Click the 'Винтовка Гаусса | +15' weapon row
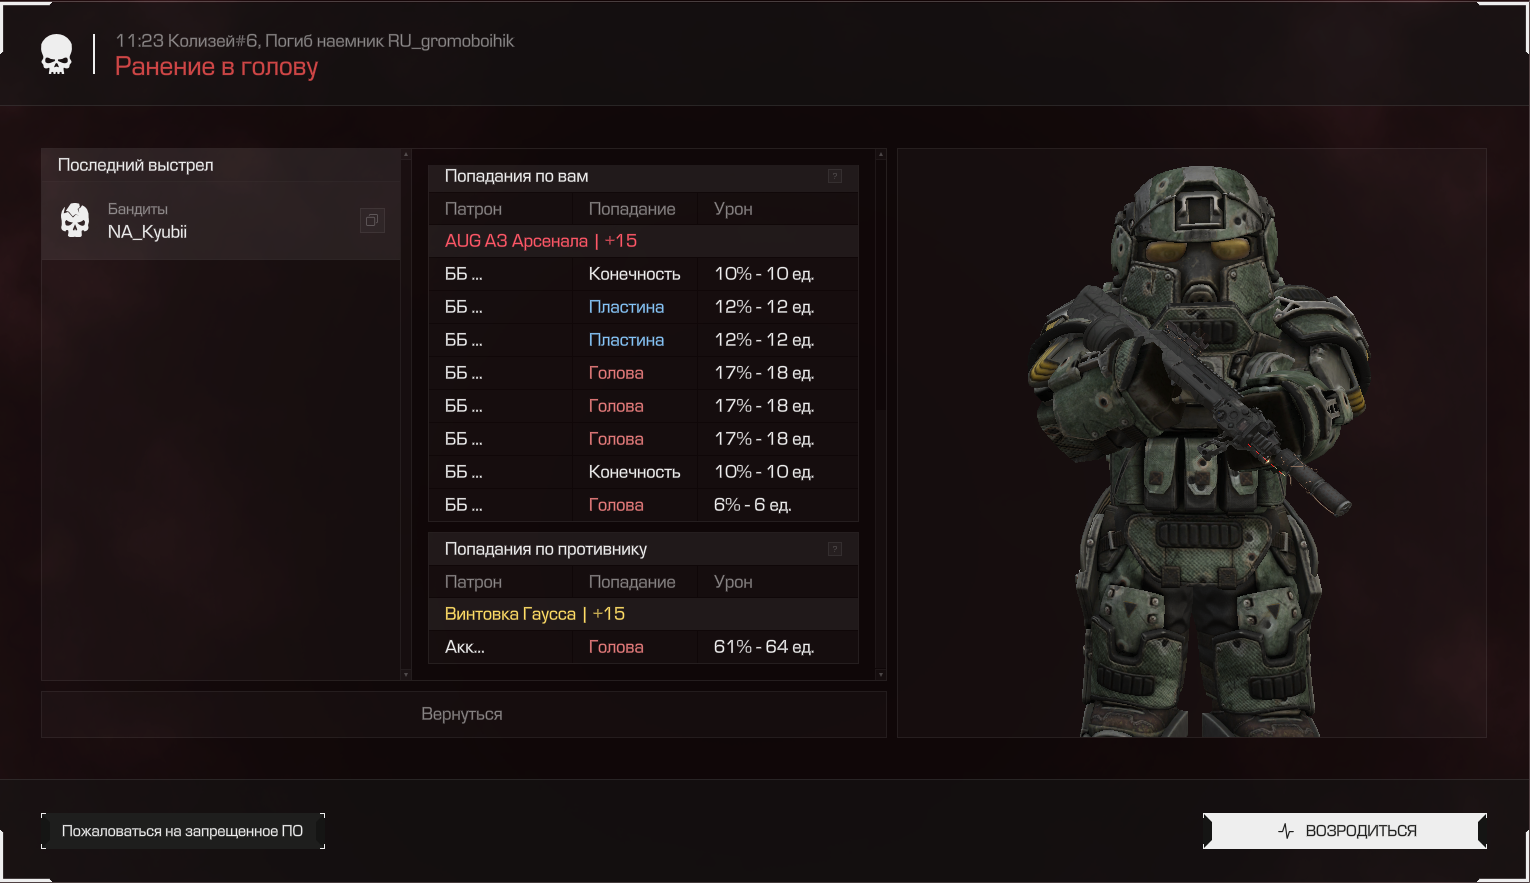Screen dimensions: 1530x883 642,614
